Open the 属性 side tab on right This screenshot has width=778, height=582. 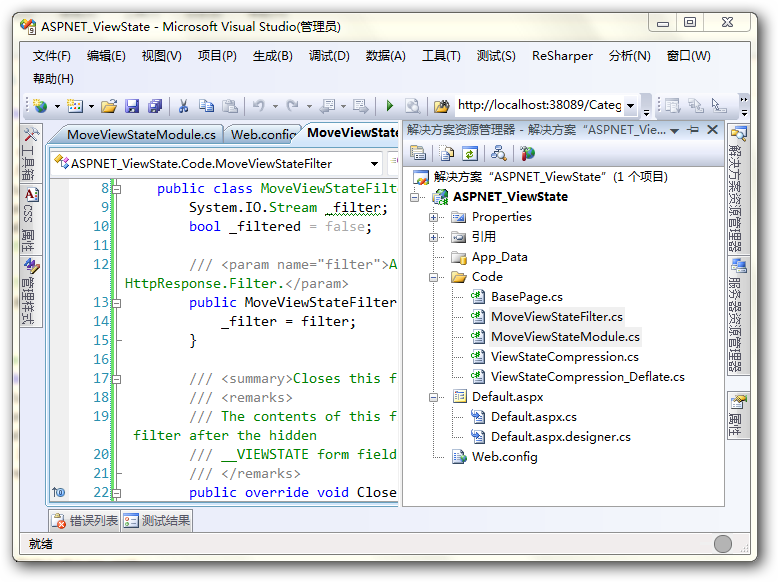(x=738, y=415)
